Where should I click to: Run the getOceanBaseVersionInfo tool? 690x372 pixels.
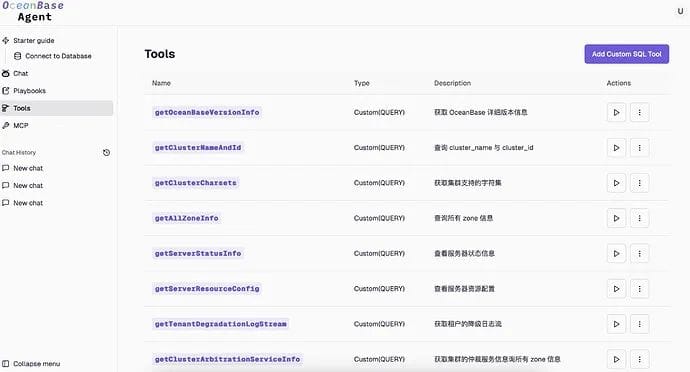pos(616,112)
